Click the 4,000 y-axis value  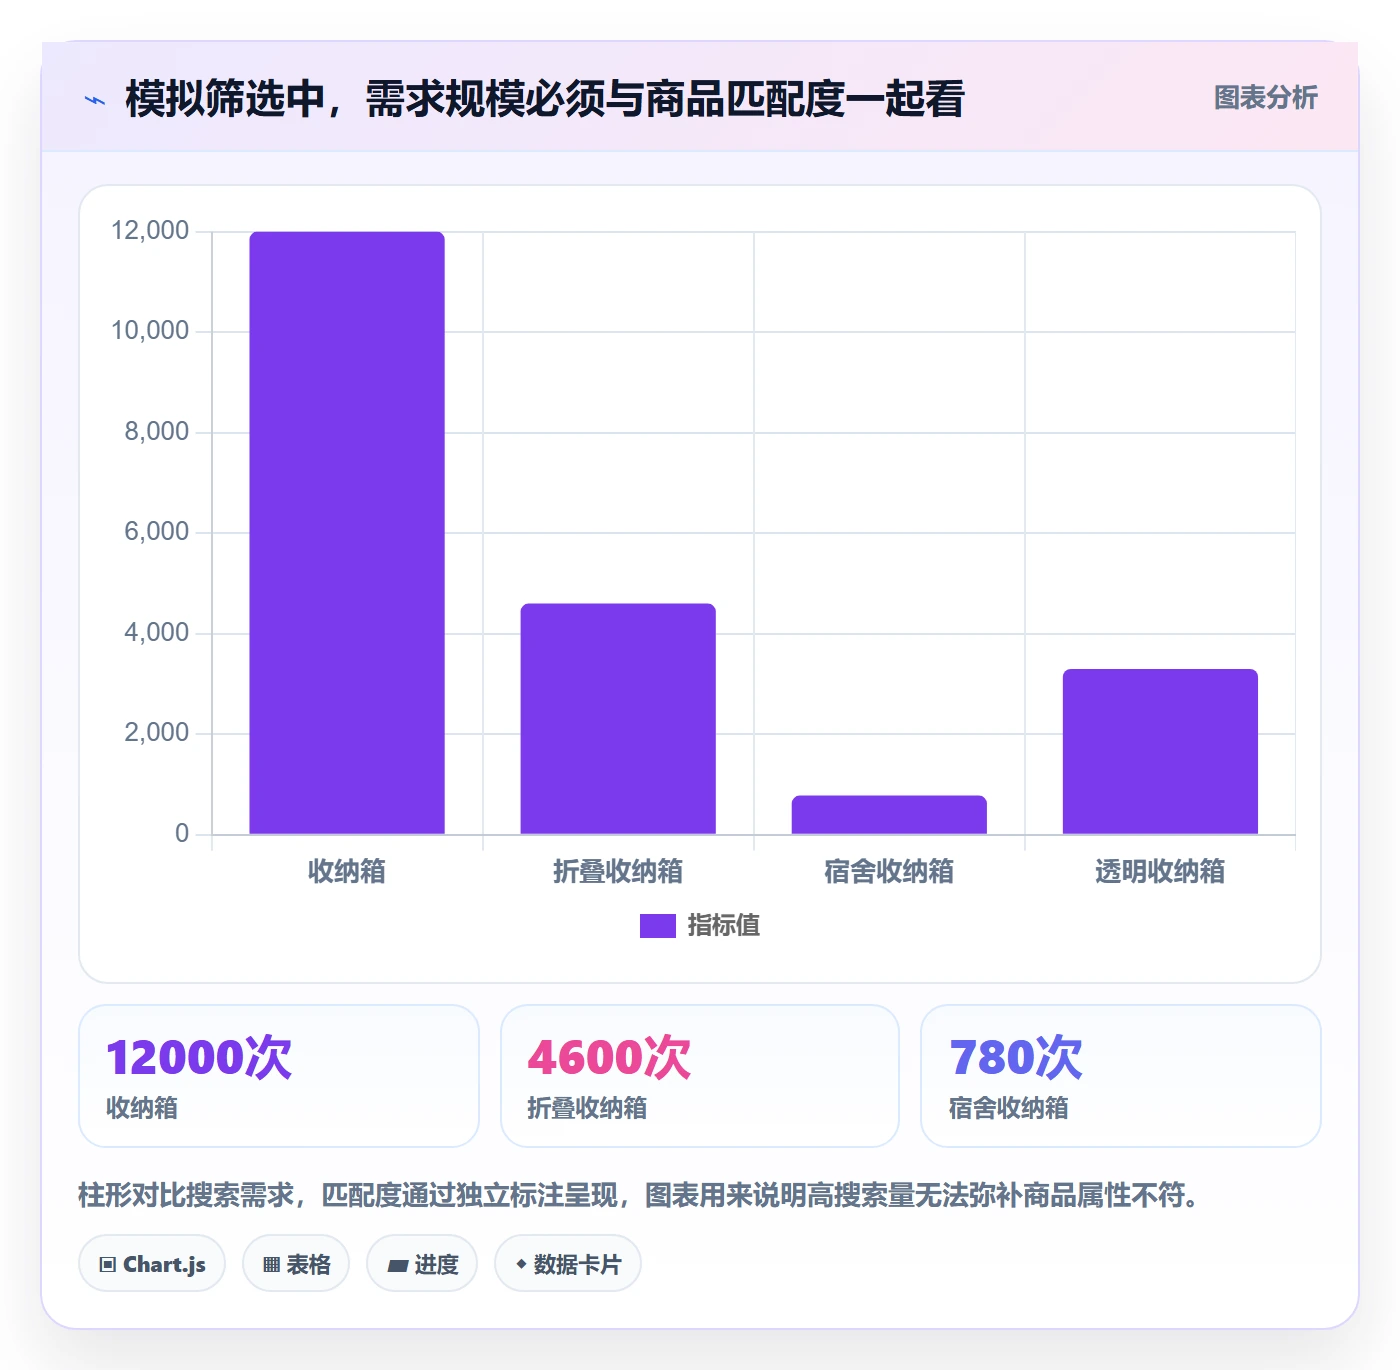click(x=156, y=633)
